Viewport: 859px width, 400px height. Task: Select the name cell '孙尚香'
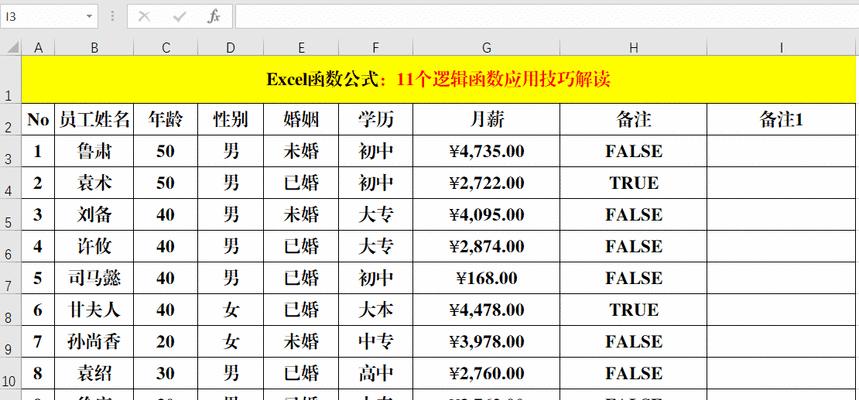94,342
